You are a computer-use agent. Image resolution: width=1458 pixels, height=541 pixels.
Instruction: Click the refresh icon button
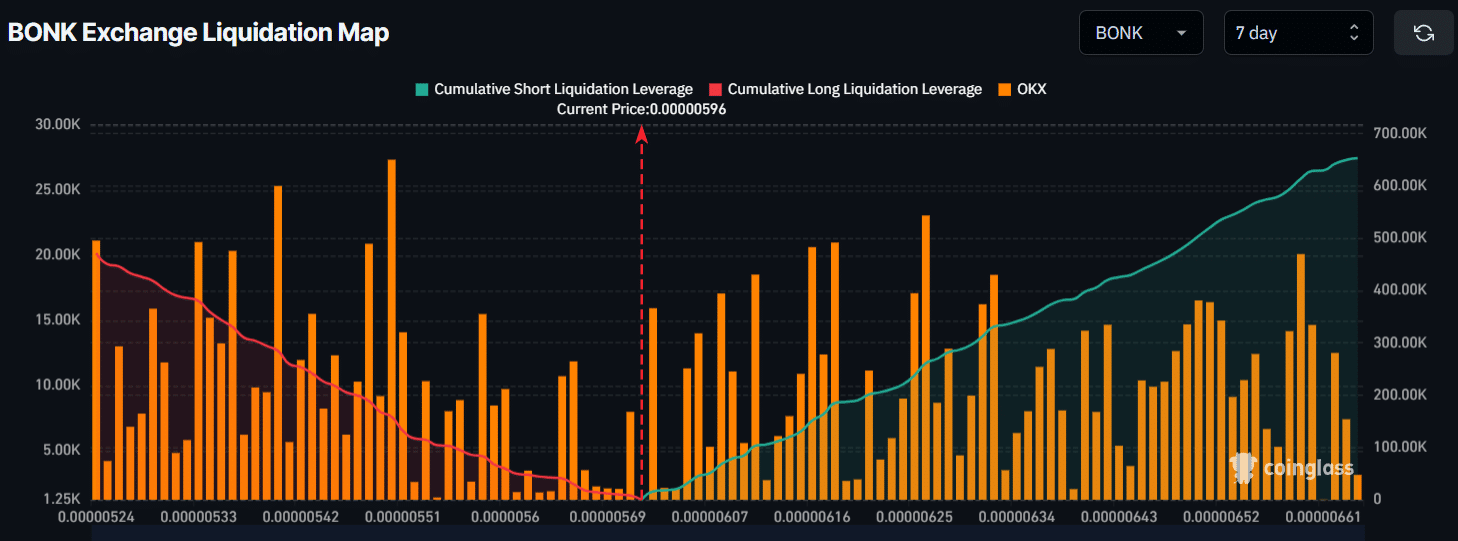[1423, 33]
